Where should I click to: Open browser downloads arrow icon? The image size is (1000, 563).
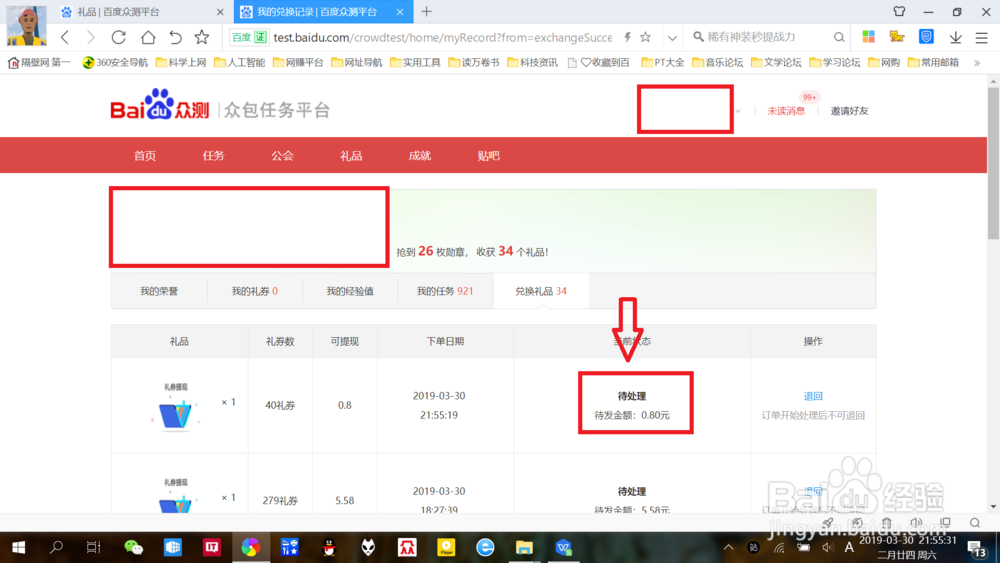(955, 38)
